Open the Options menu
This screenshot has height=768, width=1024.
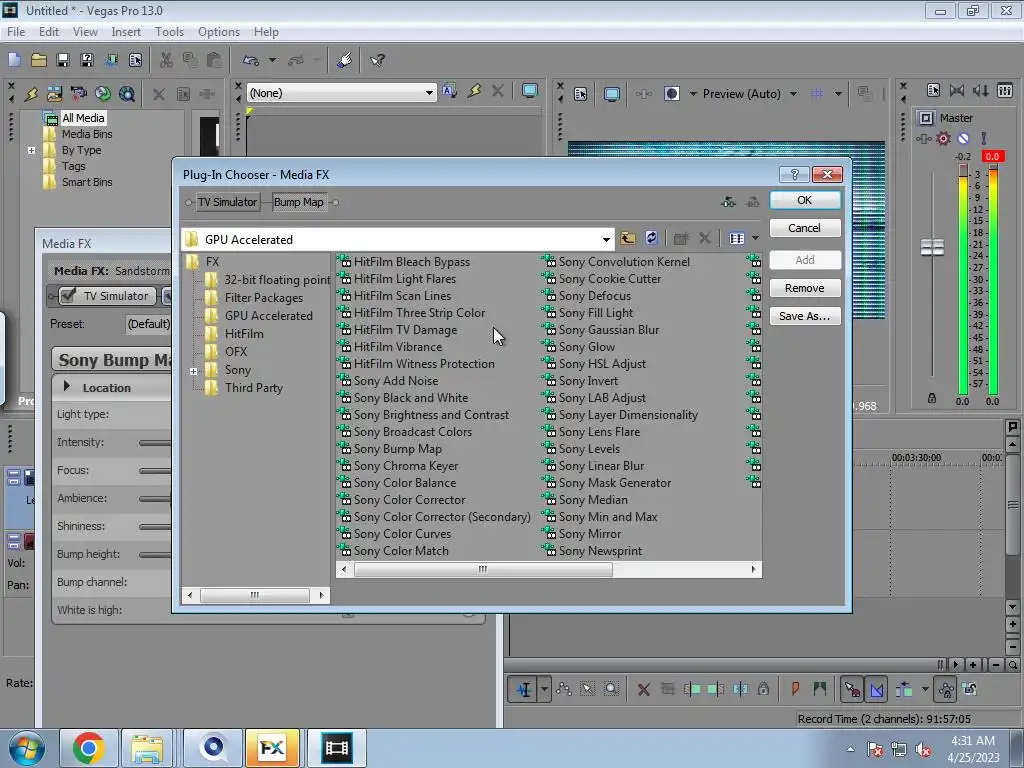[x=219, y=31]
